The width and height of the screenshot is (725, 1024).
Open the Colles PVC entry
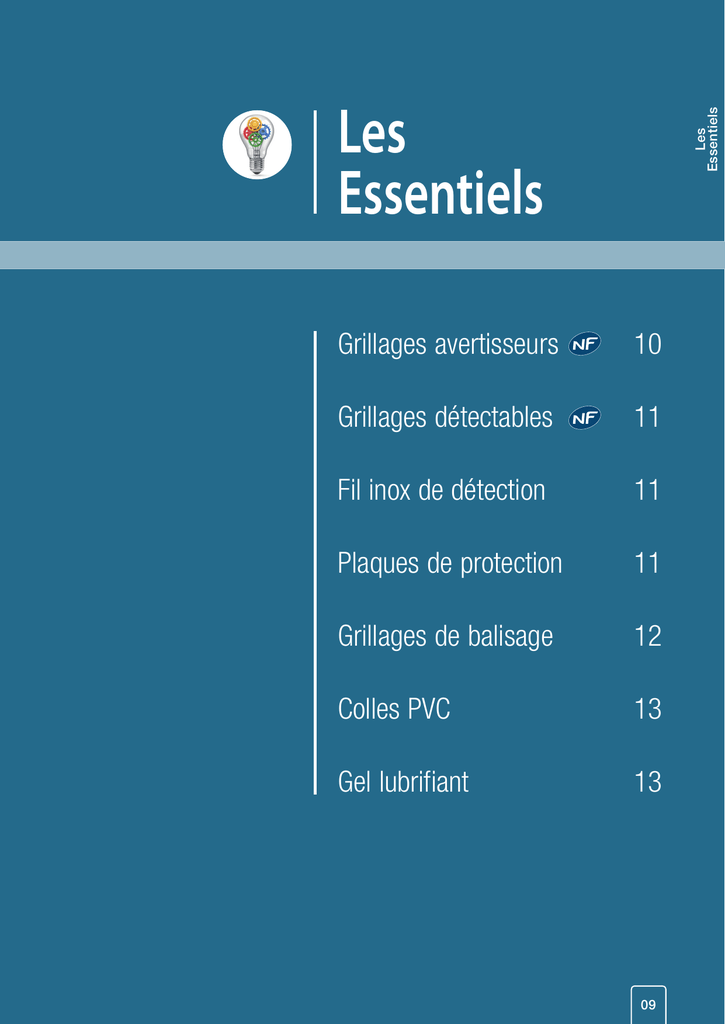click(x=394, y=710)
